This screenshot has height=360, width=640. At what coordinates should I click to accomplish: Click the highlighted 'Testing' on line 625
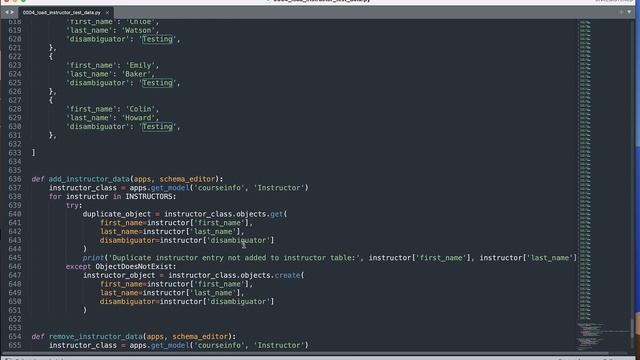coord(158,83)
